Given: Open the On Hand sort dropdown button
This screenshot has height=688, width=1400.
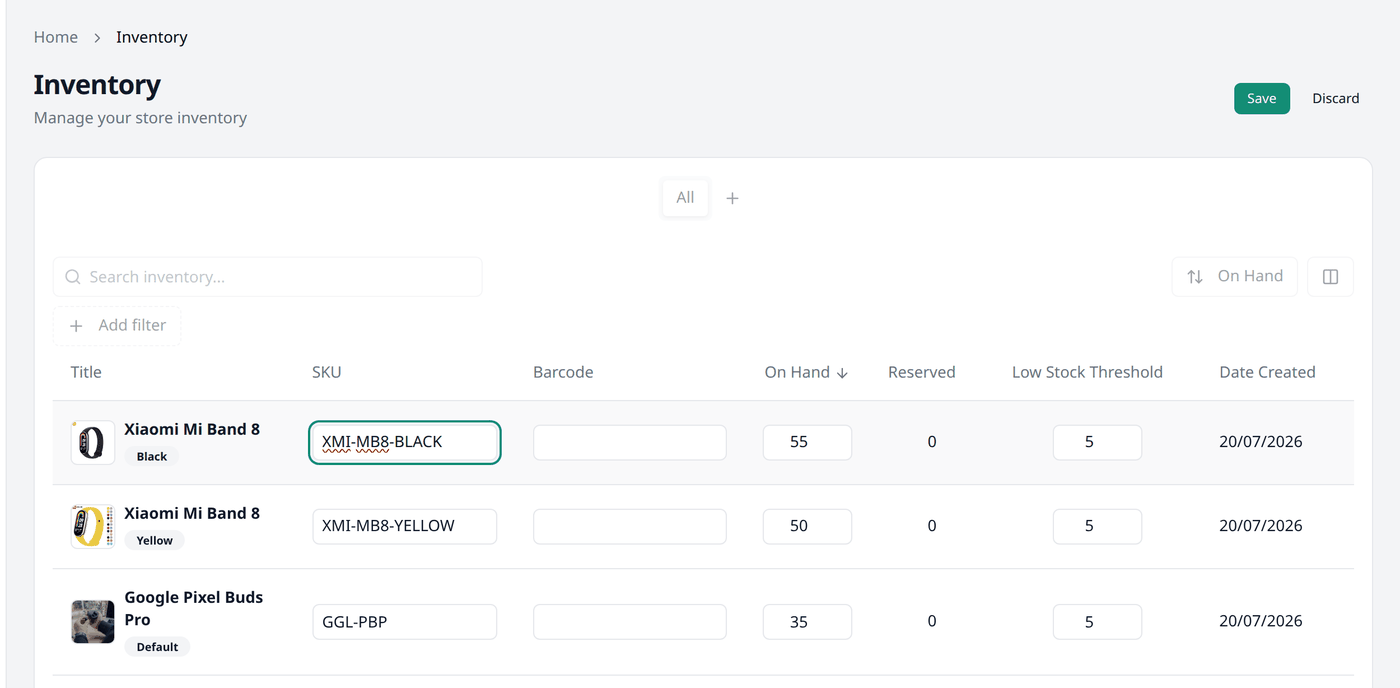Looking at the screenshot, I should click(1234, 277).
